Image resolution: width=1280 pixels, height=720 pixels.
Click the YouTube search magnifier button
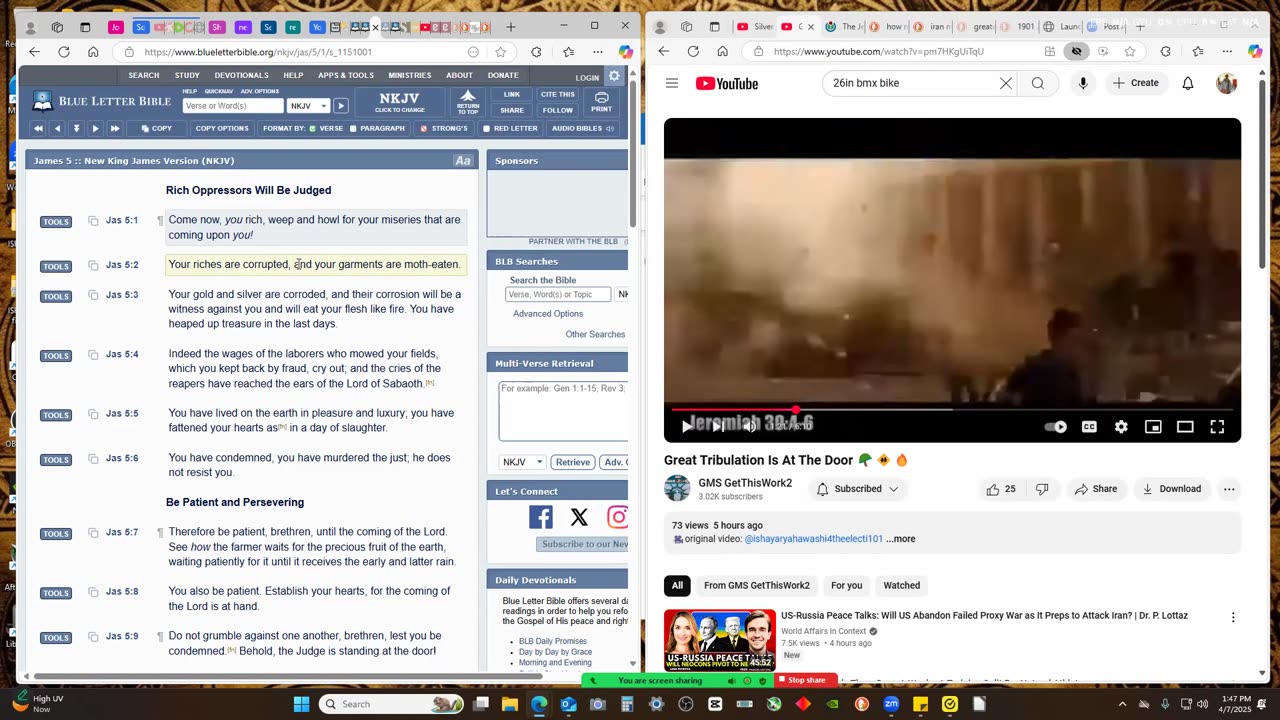pos(1038,83)
